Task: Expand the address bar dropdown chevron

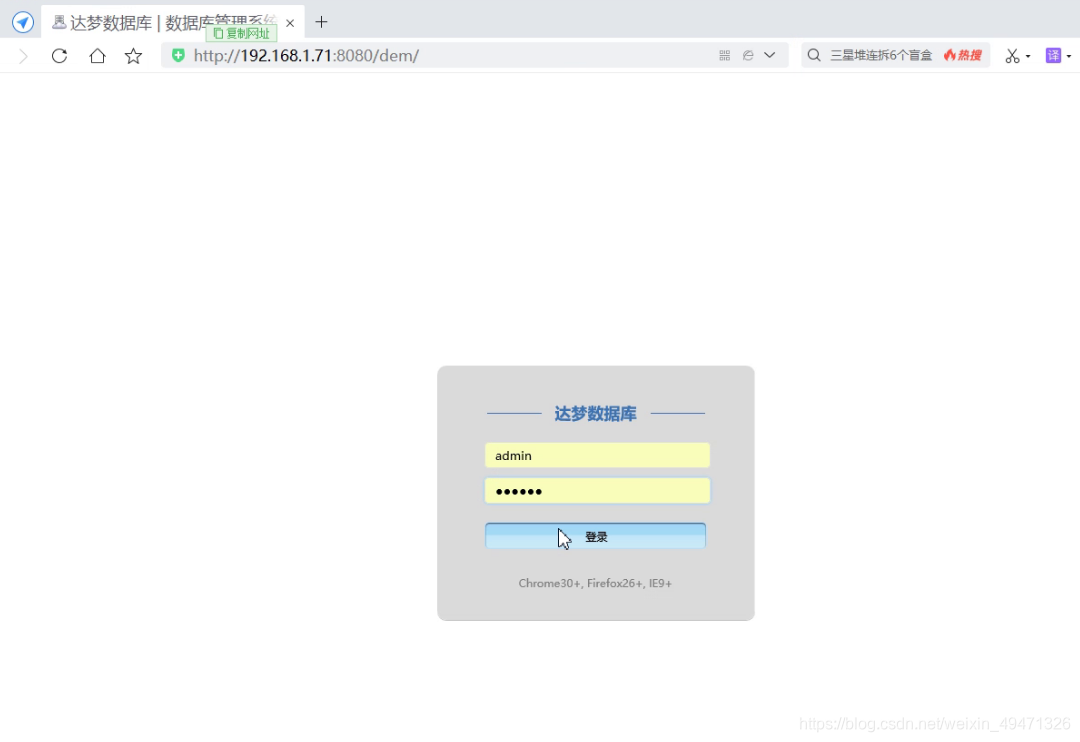Action: (770, 55)
